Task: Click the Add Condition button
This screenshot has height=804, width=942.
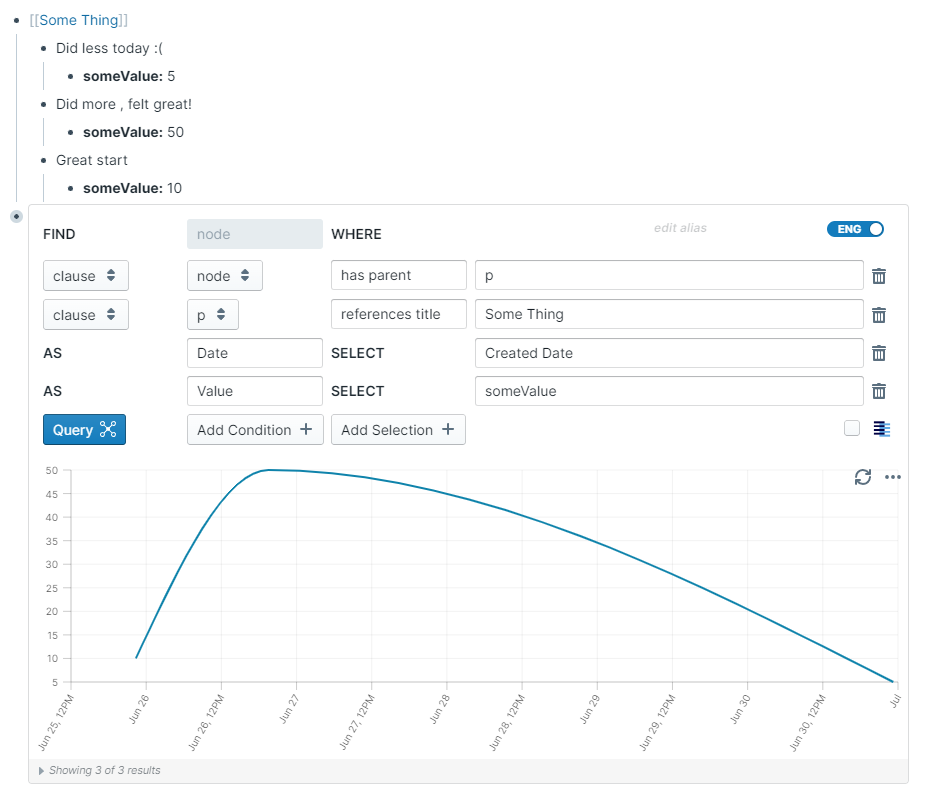Action: tap(255, 430)
